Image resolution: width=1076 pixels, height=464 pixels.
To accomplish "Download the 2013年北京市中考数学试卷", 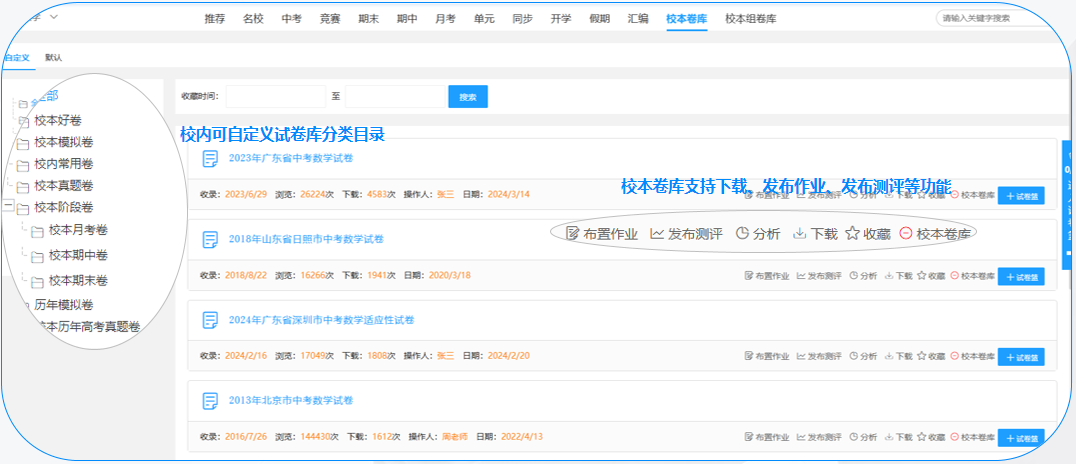I will coord(898,437).
